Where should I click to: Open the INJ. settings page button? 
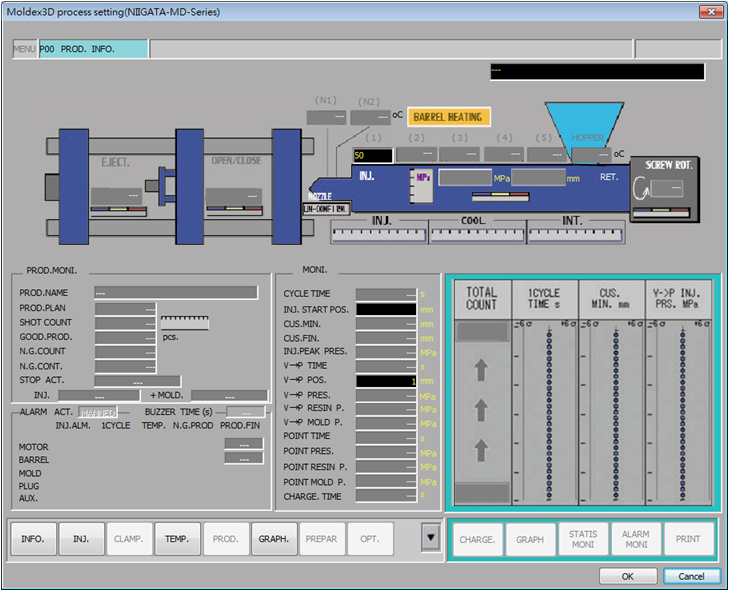[81, 538]
